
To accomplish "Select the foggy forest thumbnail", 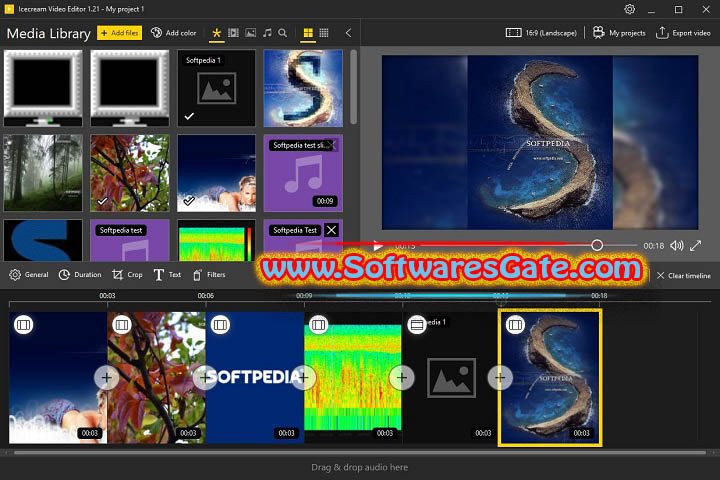I will [x=43, y=173].
